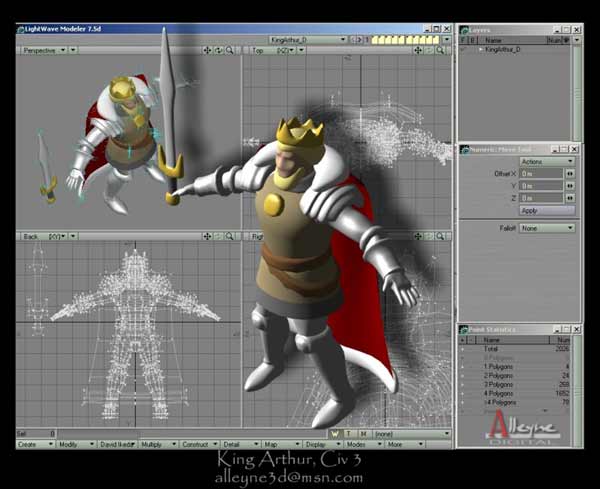Click the move icon in Perspective viewport
The height and width of the screenshot is (489, 600).
click(x=207, y=50)
